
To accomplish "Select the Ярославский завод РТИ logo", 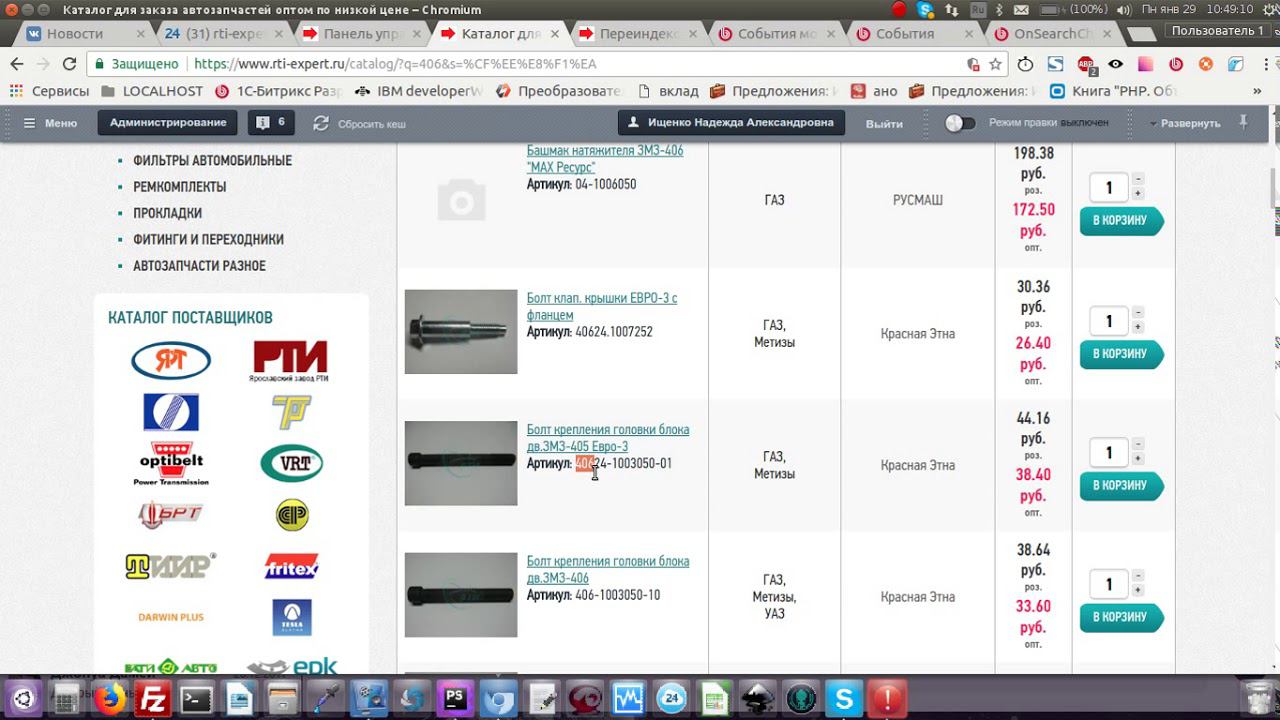I will point(290,361).
